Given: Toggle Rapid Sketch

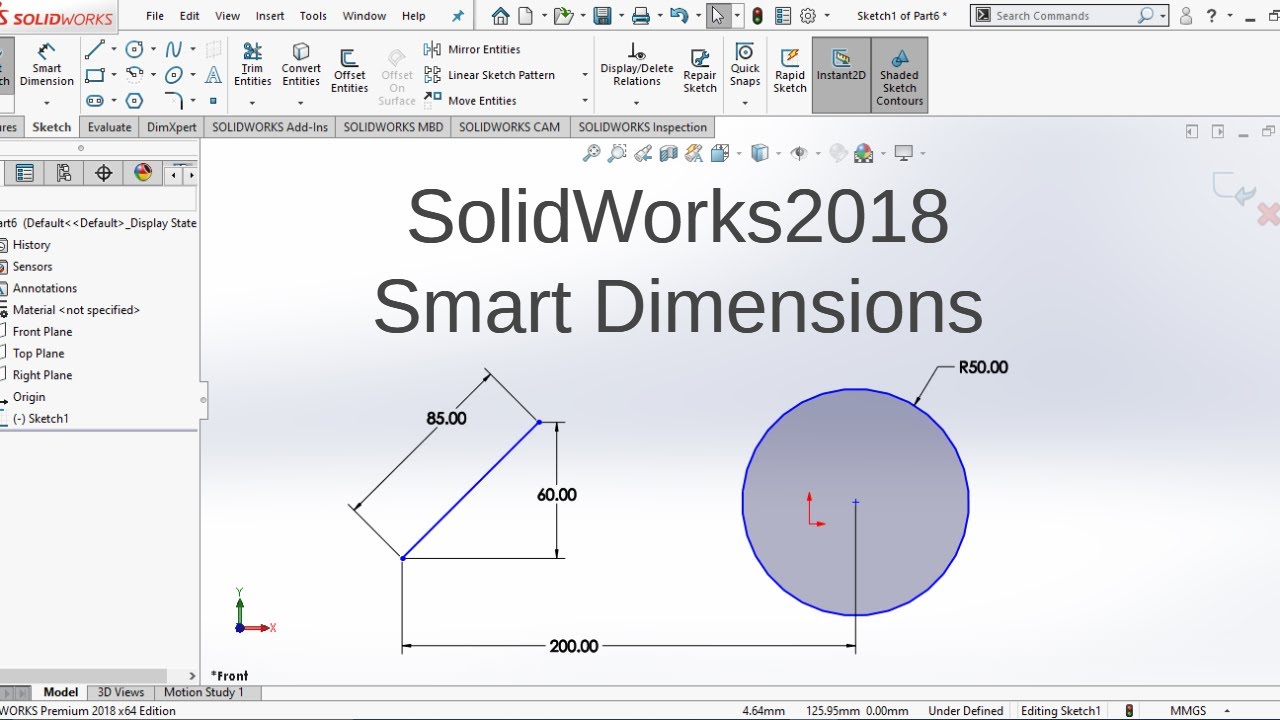Looking at the screenshot, I should click(x=790, y=71).
